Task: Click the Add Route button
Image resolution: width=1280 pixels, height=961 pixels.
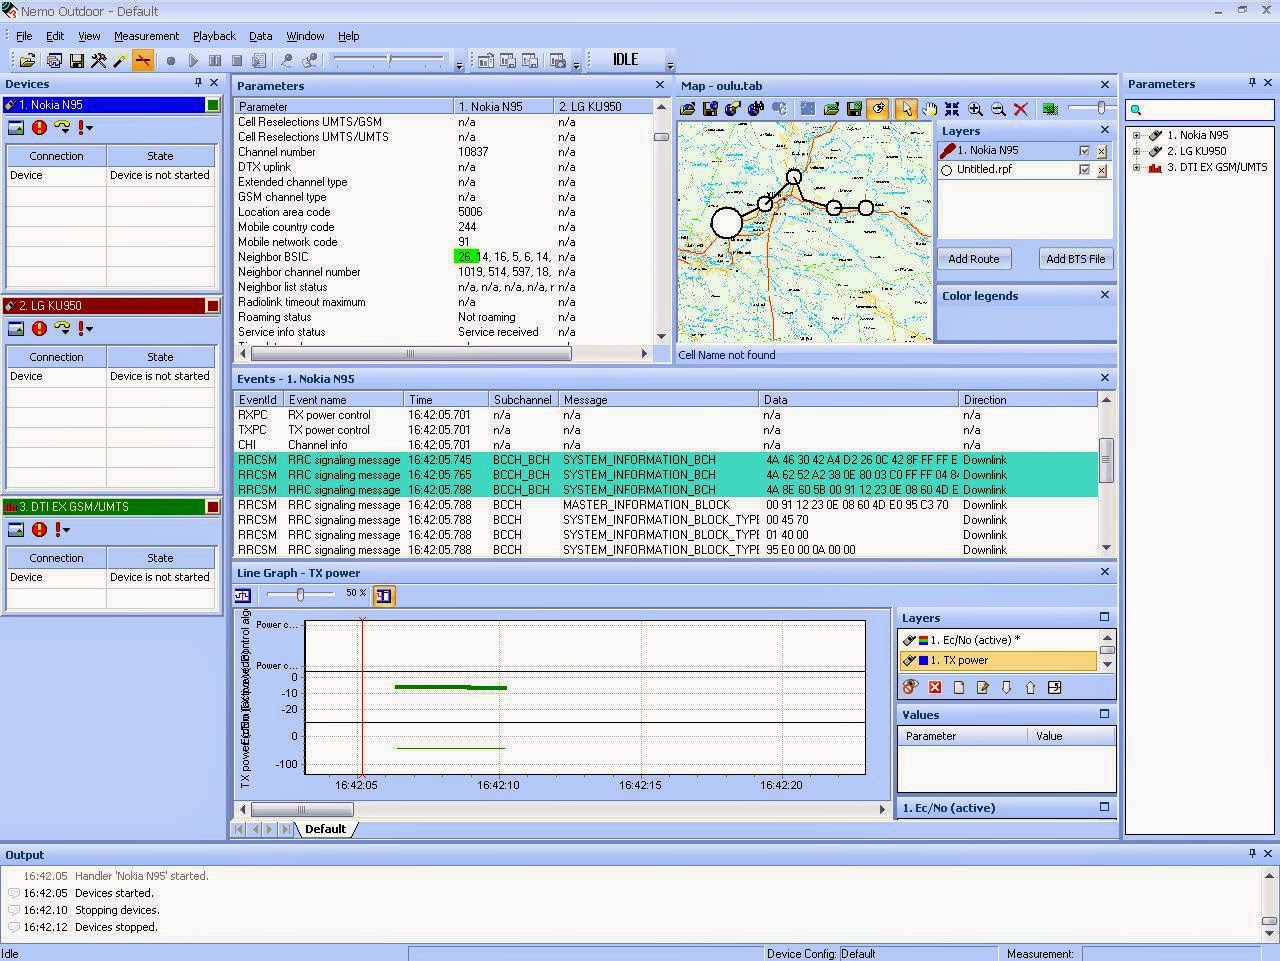Action: (x=972, y=259)
